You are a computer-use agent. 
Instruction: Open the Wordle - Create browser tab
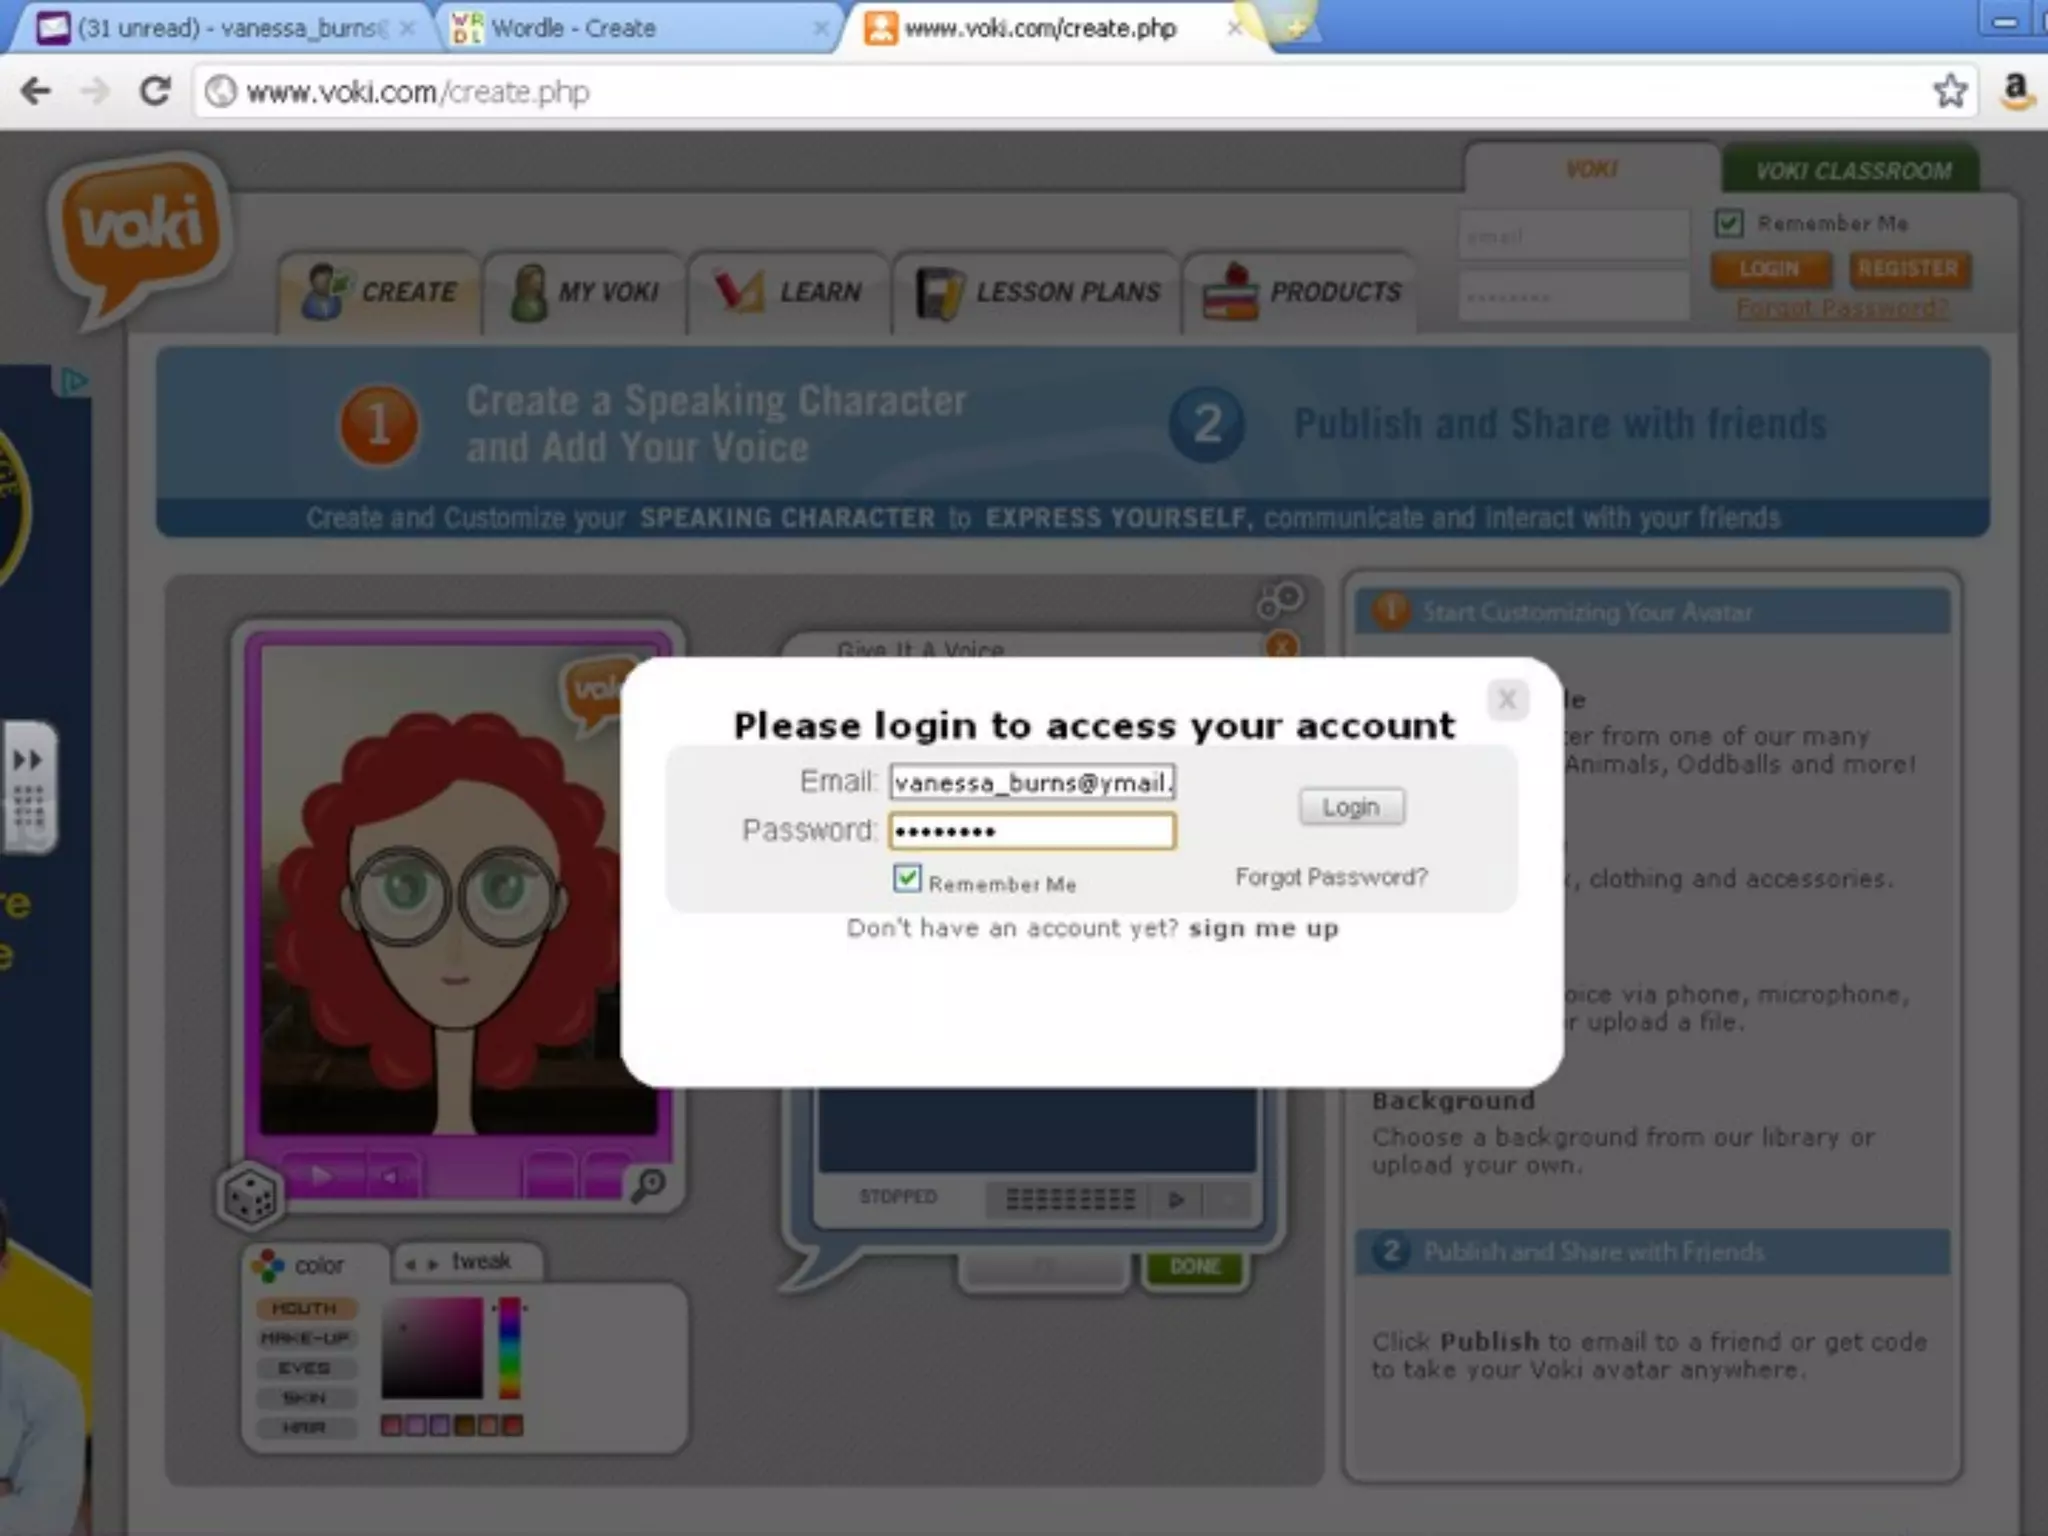pyautogui.click(x=573, y=28)
